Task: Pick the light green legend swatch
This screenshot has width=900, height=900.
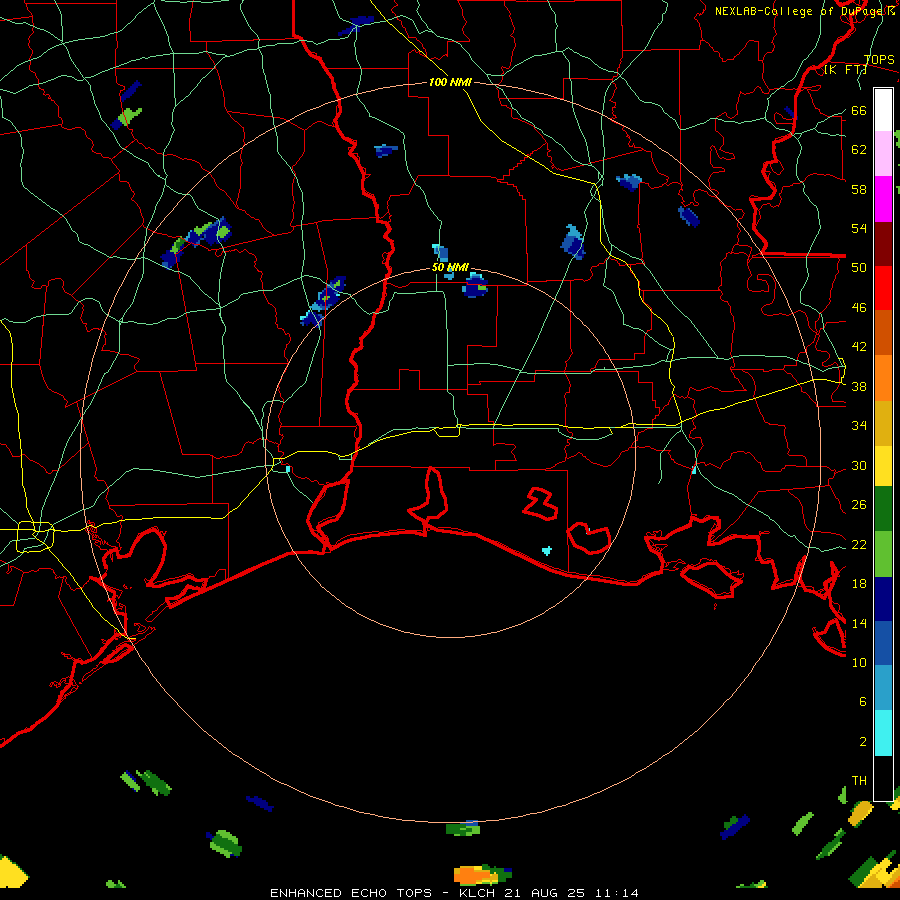Action: click(x=883, y=554)
